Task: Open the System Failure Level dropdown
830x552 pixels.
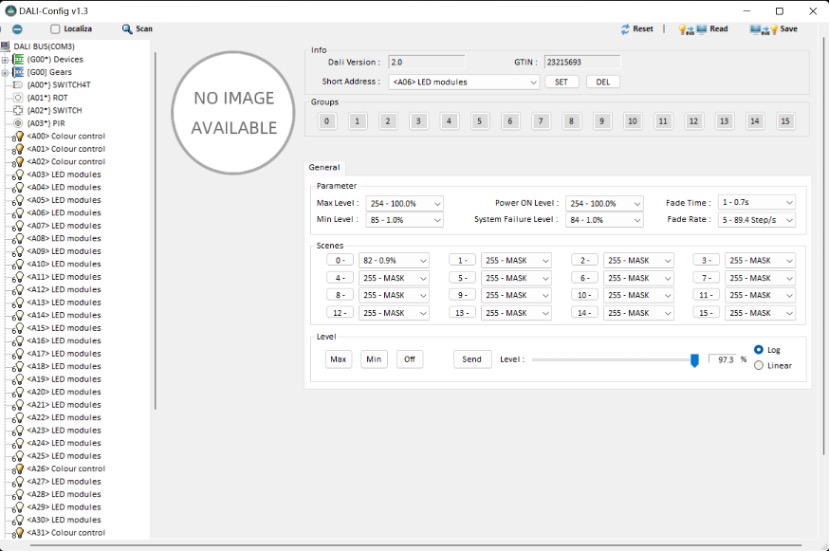Action: tap(605, 220)
